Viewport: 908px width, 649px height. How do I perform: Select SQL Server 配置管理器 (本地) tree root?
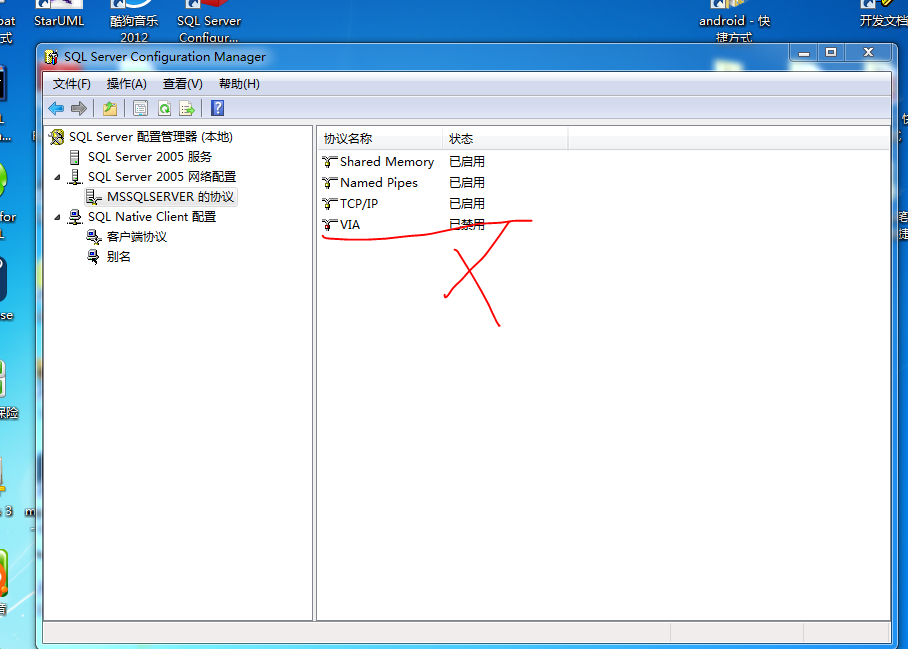tap(151, 137)
